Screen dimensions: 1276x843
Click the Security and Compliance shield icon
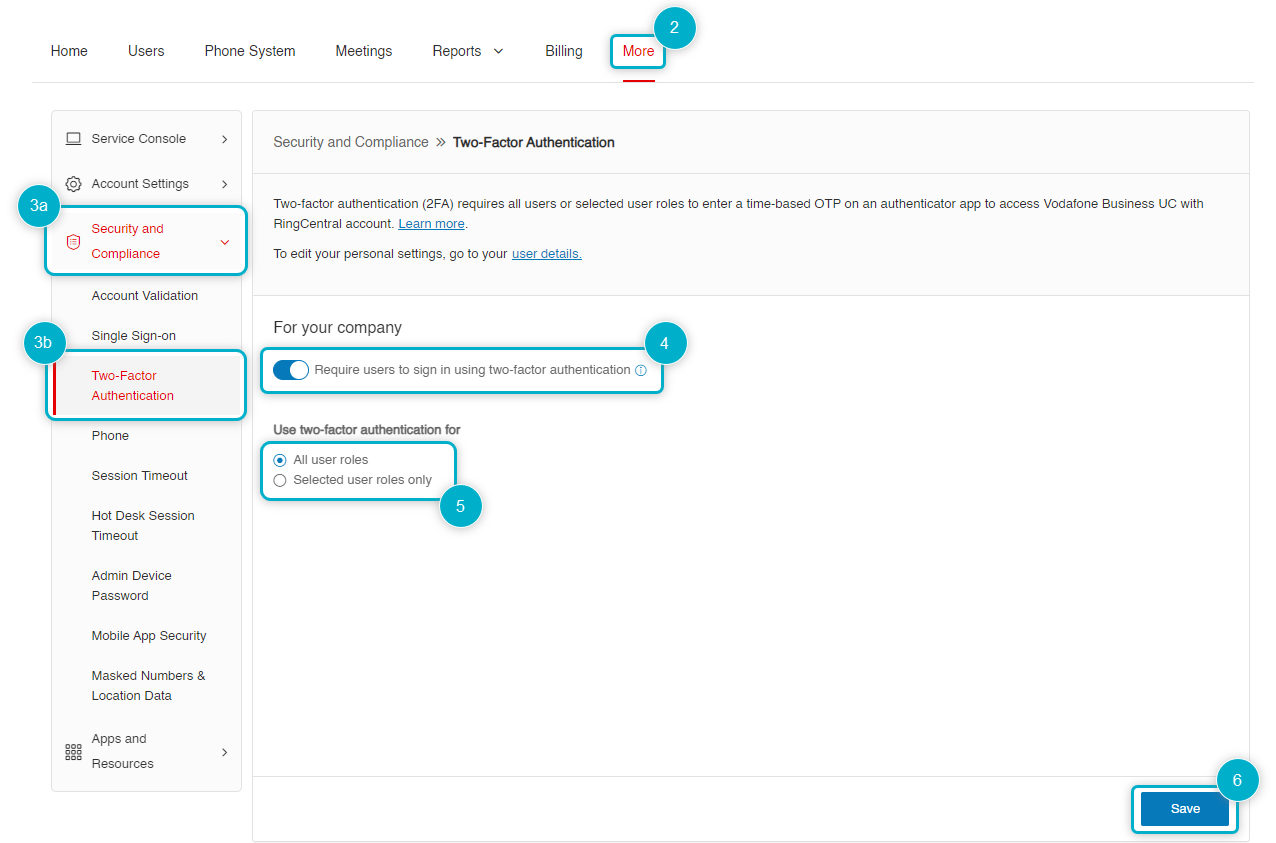(x=73, y=242)
